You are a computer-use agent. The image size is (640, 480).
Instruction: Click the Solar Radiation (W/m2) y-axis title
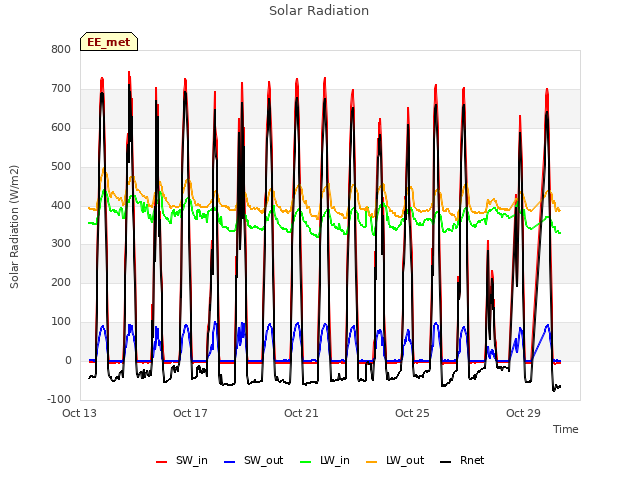click(x=14, y=227)
